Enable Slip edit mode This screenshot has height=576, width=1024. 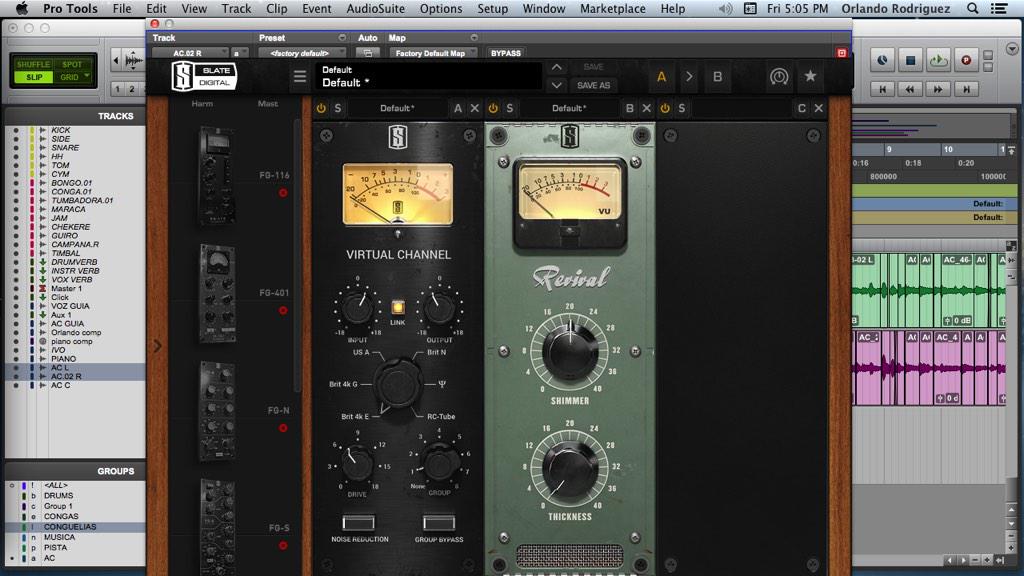coord(33,77)
